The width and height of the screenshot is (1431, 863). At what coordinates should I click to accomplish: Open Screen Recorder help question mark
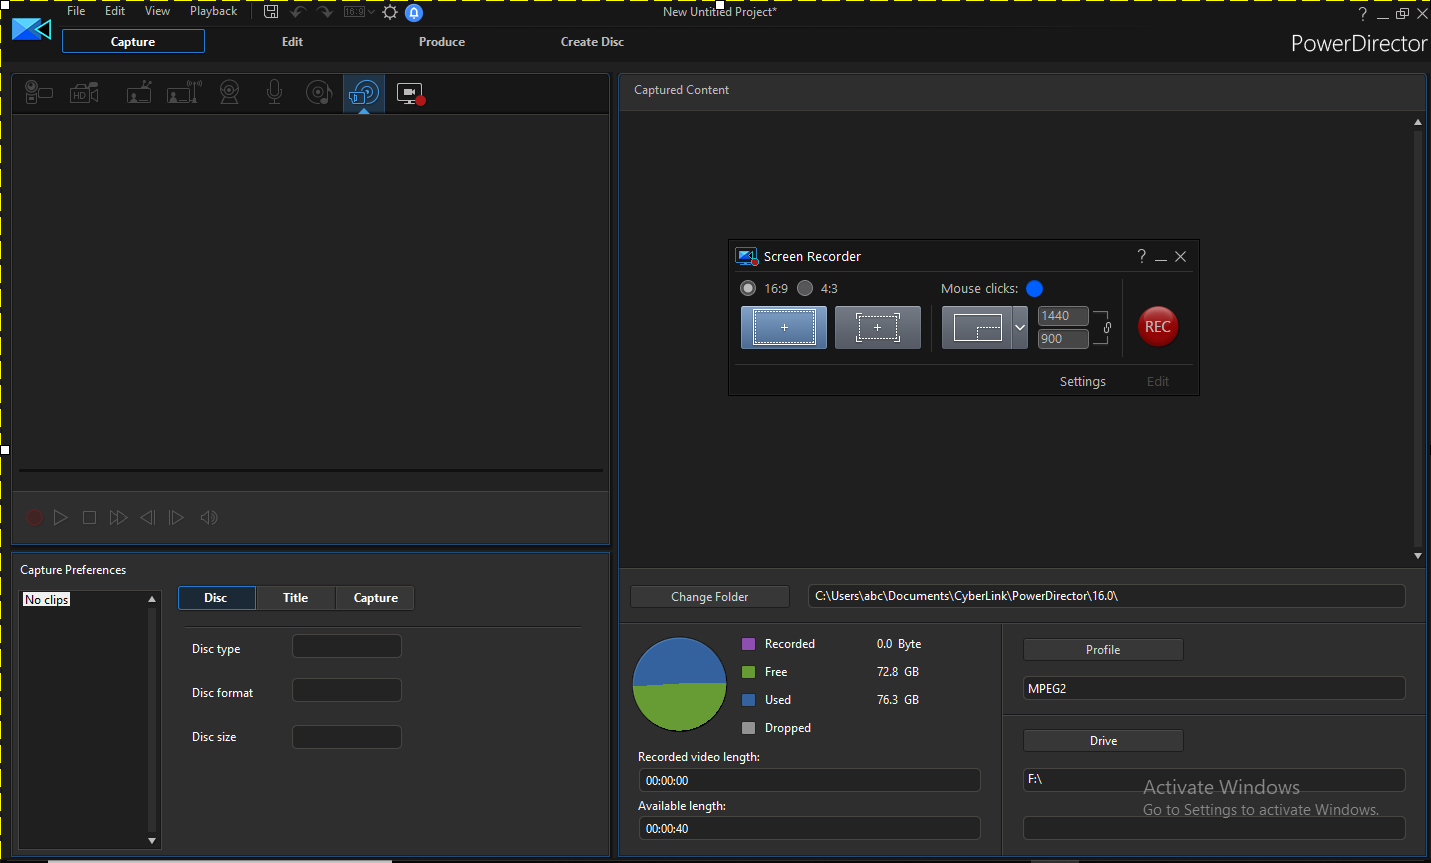pyautogui.click(x=1141, y=256)
